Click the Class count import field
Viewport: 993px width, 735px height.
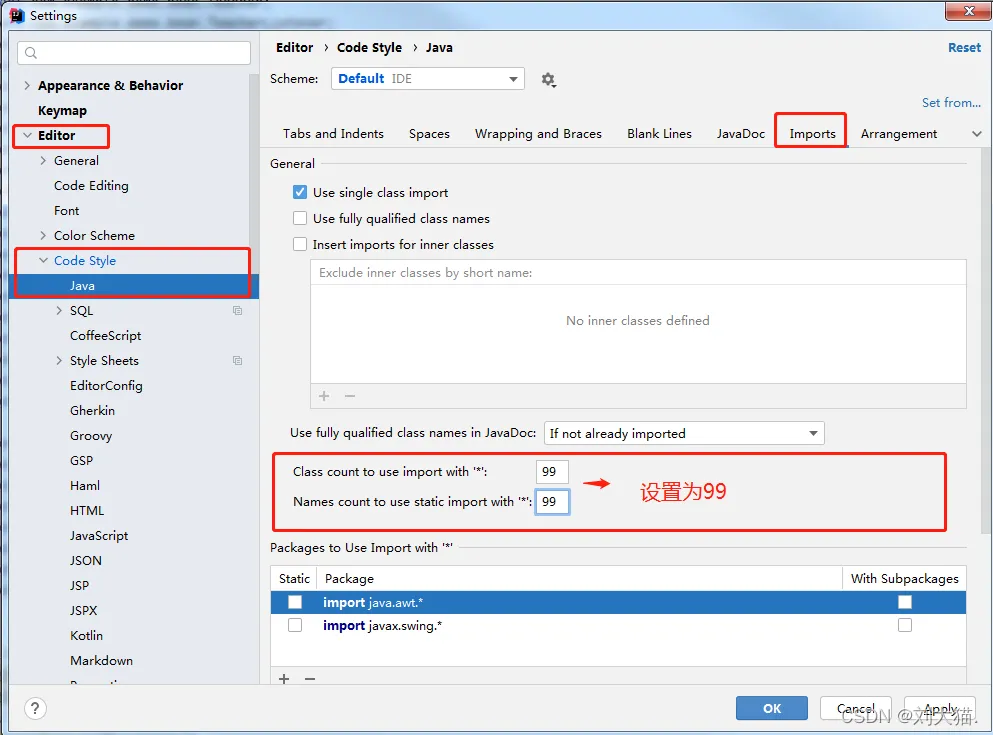click(x=552, y=472)
